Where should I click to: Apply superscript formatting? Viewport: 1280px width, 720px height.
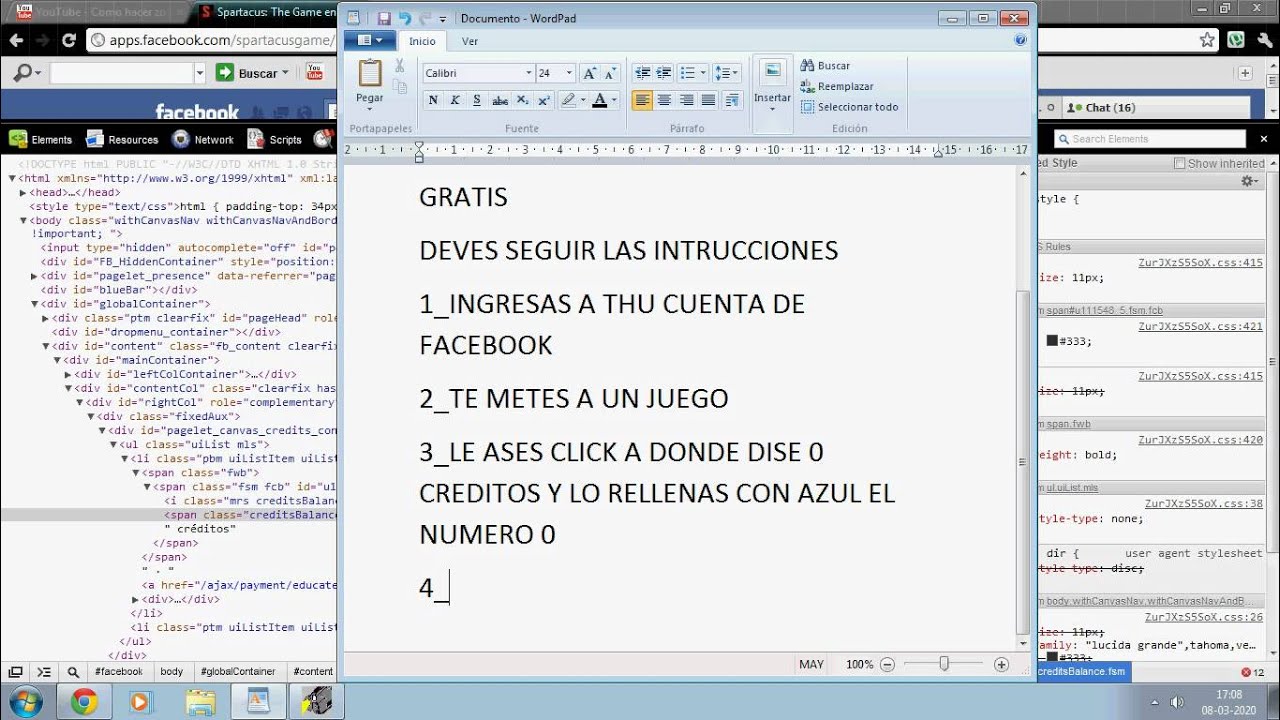[x=544, y=100]
